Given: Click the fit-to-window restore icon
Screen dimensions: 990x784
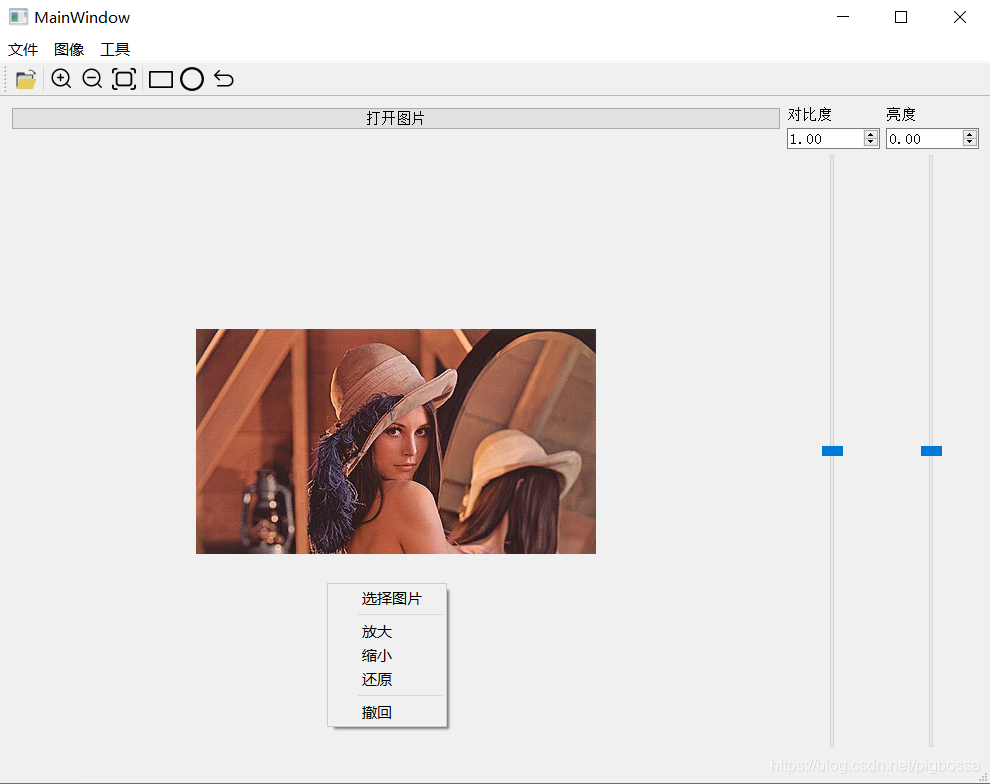Looking at the screenshot, I should 124,79.
